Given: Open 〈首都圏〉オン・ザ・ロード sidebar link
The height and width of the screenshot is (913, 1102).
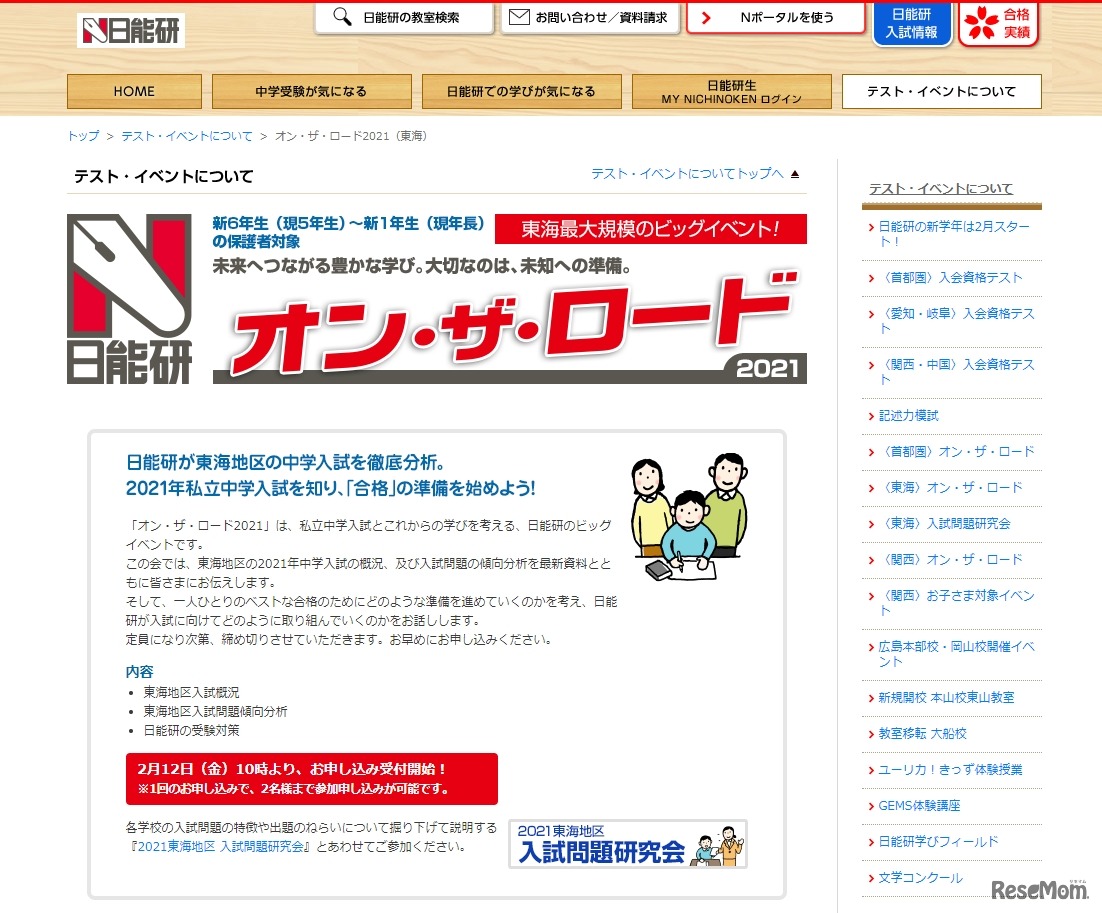Looking at the screenshot, I should [x=957, y=451].
